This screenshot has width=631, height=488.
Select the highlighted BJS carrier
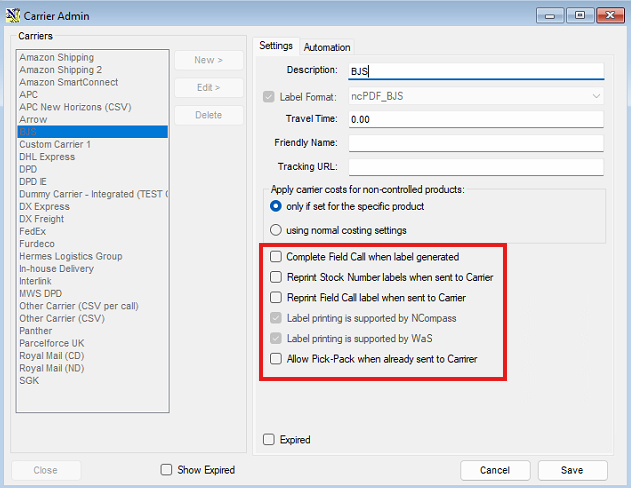point(93,132)
